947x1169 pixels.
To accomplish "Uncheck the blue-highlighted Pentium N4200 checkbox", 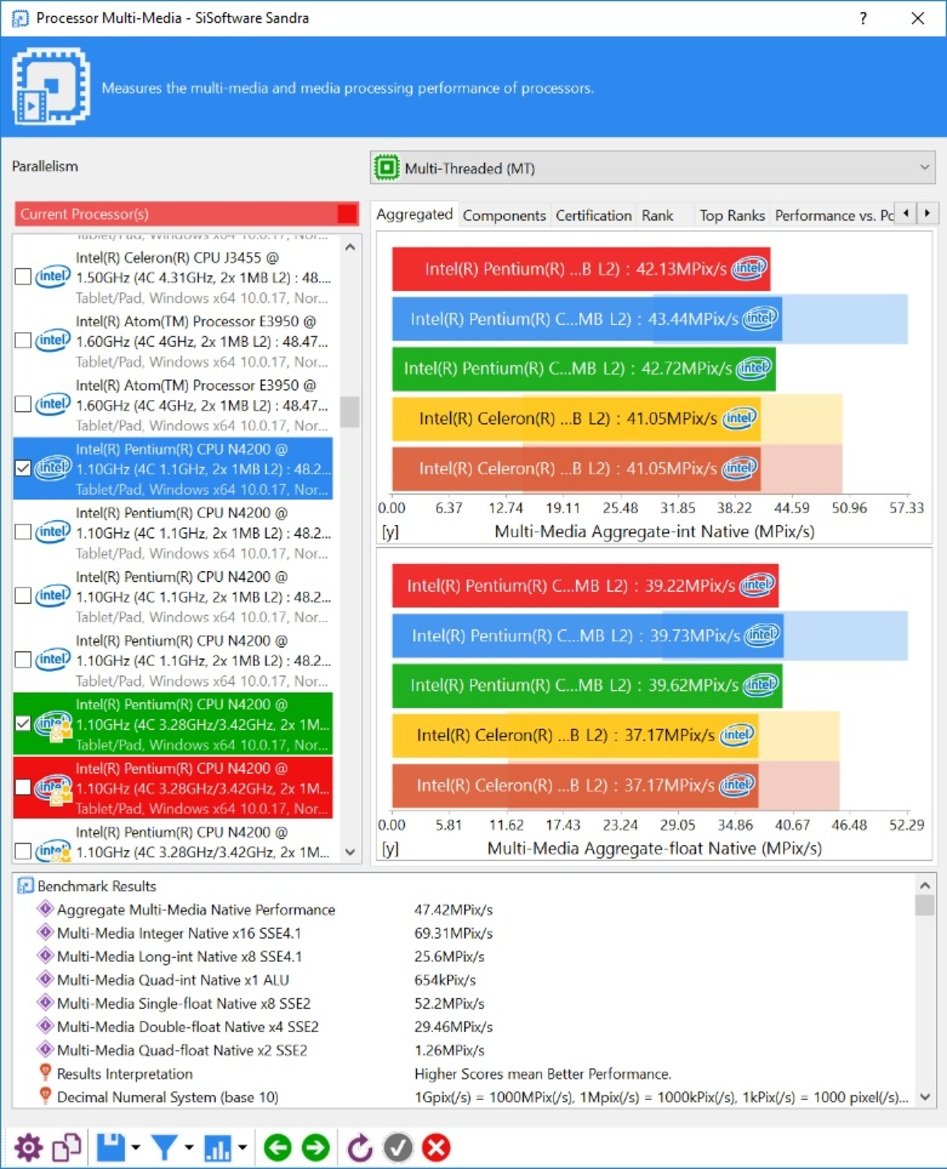I will point(23,468).
